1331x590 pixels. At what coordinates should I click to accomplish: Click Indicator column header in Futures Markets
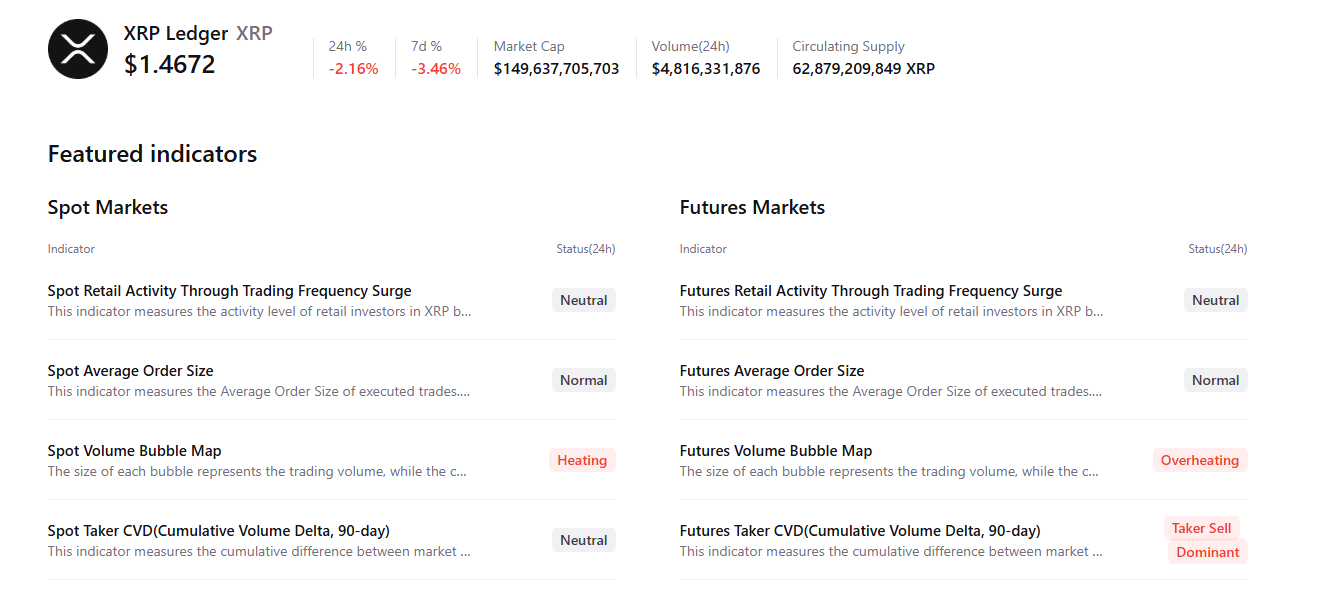[703, 249]
